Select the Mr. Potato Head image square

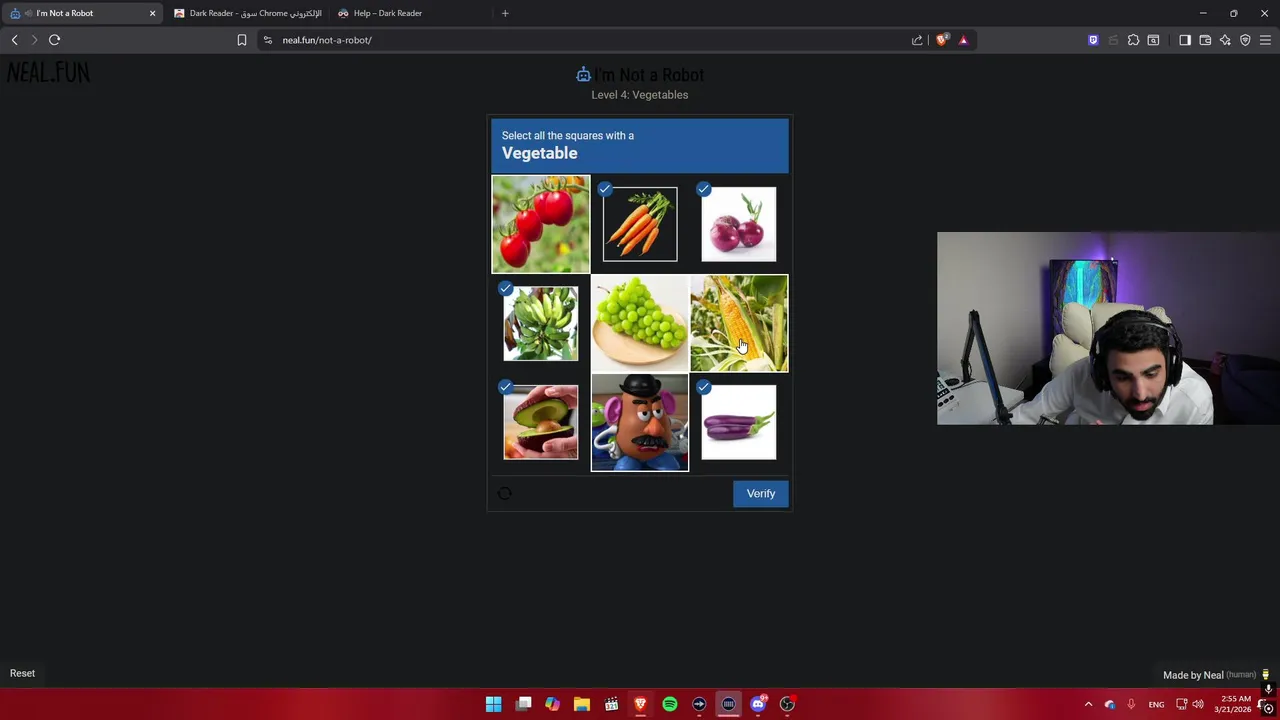point(640,422)
